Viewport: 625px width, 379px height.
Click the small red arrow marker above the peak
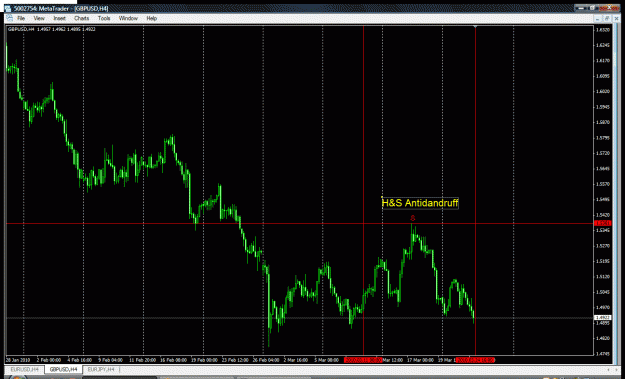point(413,218)
